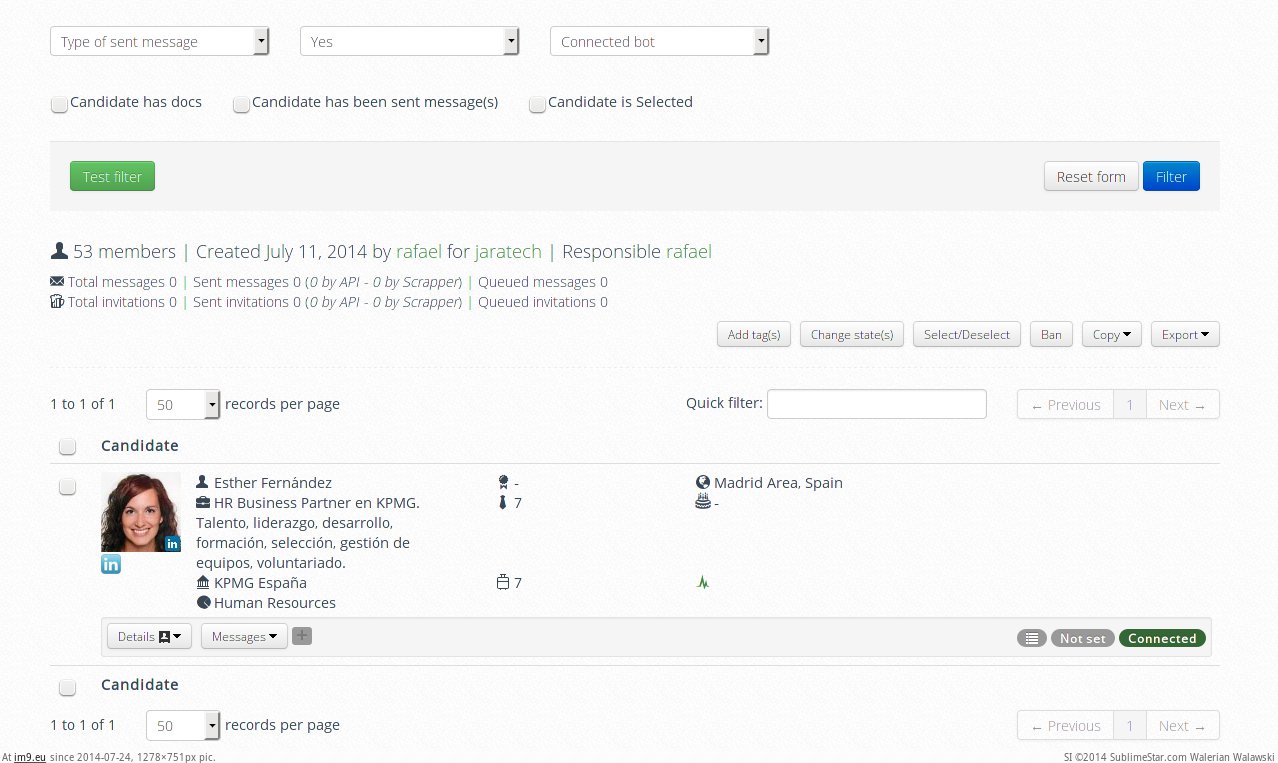Click the LinkedIn icon below the candidate photo

(x=111, y=564)
